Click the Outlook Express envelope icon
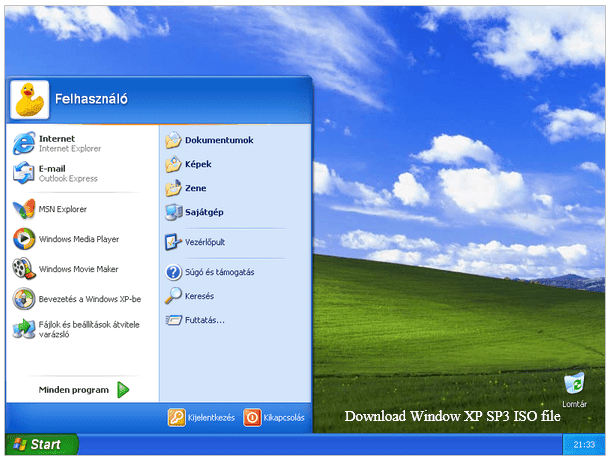Image resolution: width=611 pixels, height=464 pixels. pyautogui.click(x=24, y=173)
